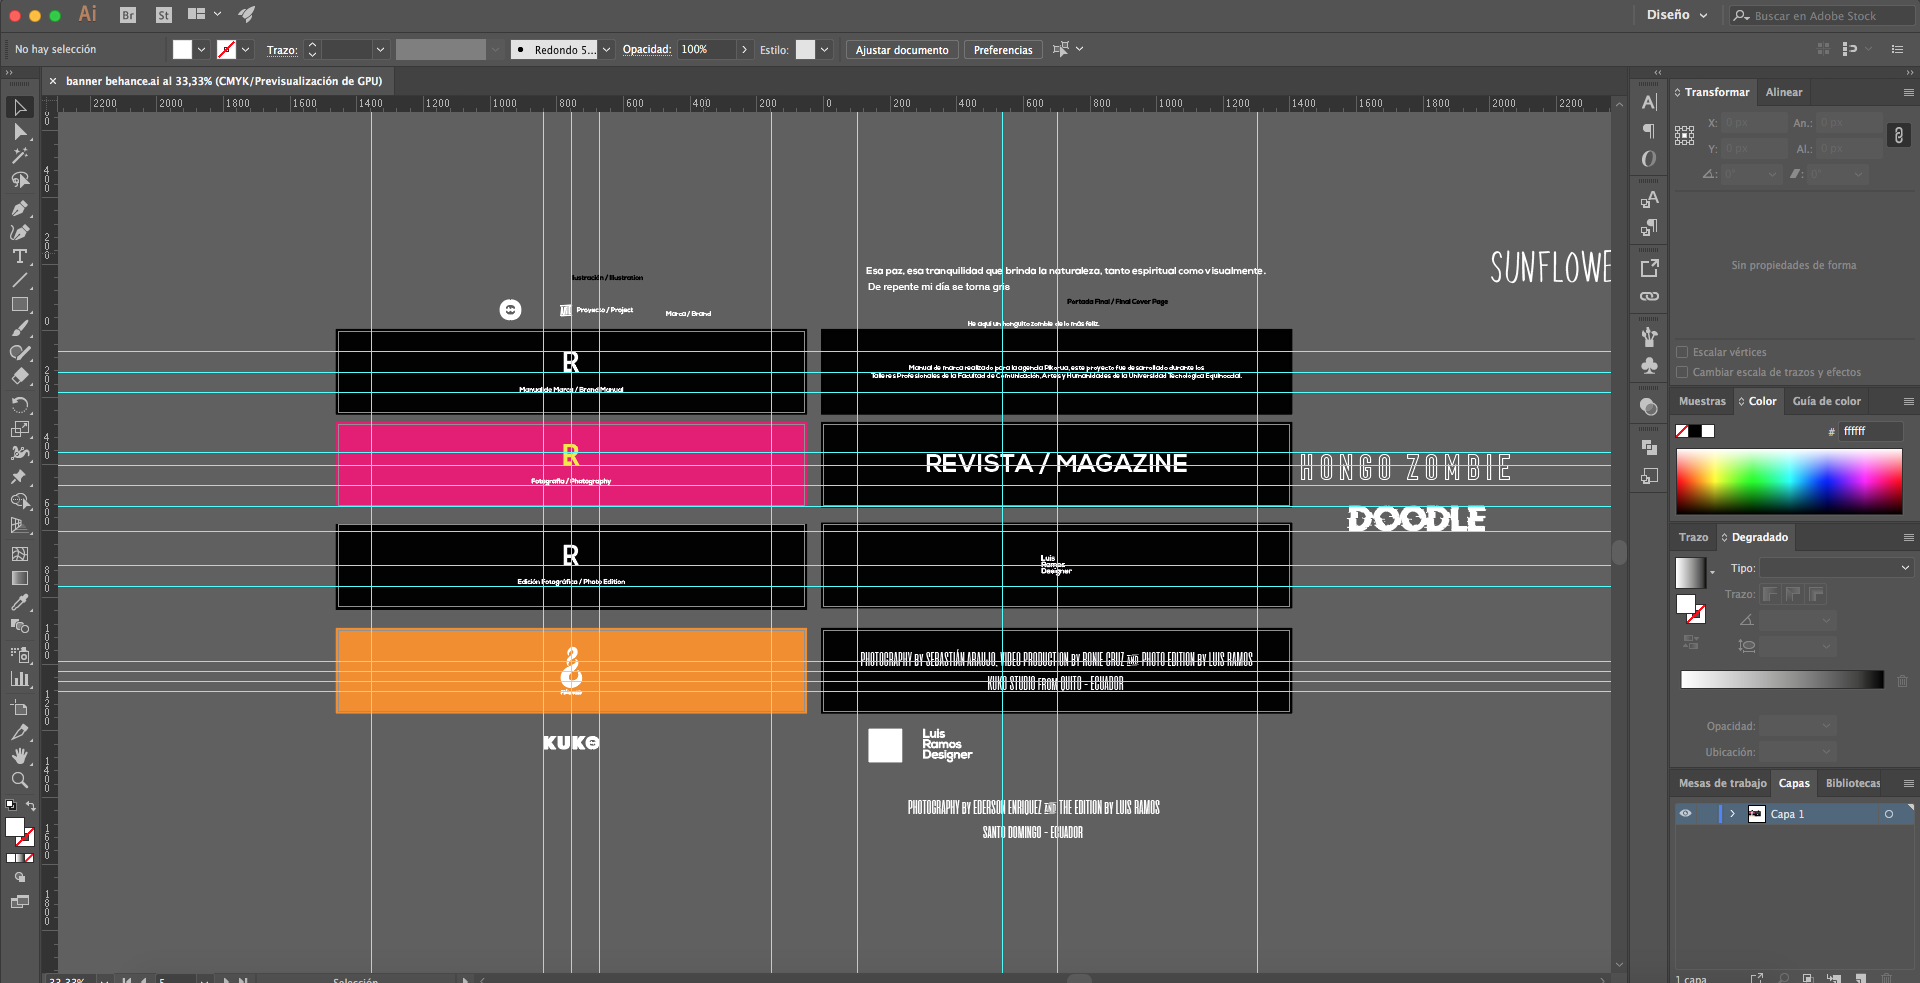The width and height of the screenshot is (1920, 983).
Task: Open the Links panel chain icon
Action: [x=1649, y=296]
